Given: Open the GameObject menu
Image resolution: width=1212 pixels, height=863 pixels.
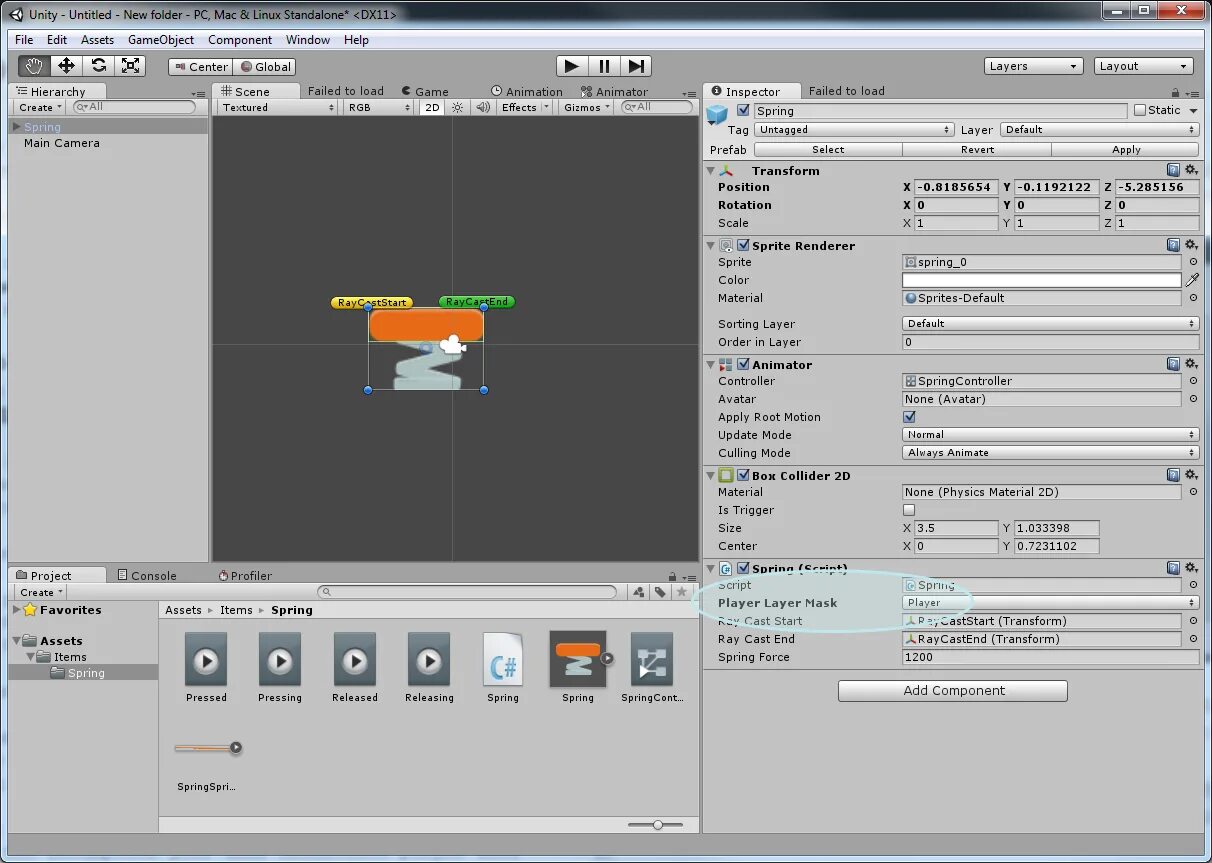Looking at the screenshot, I should (x=161, y=40).
